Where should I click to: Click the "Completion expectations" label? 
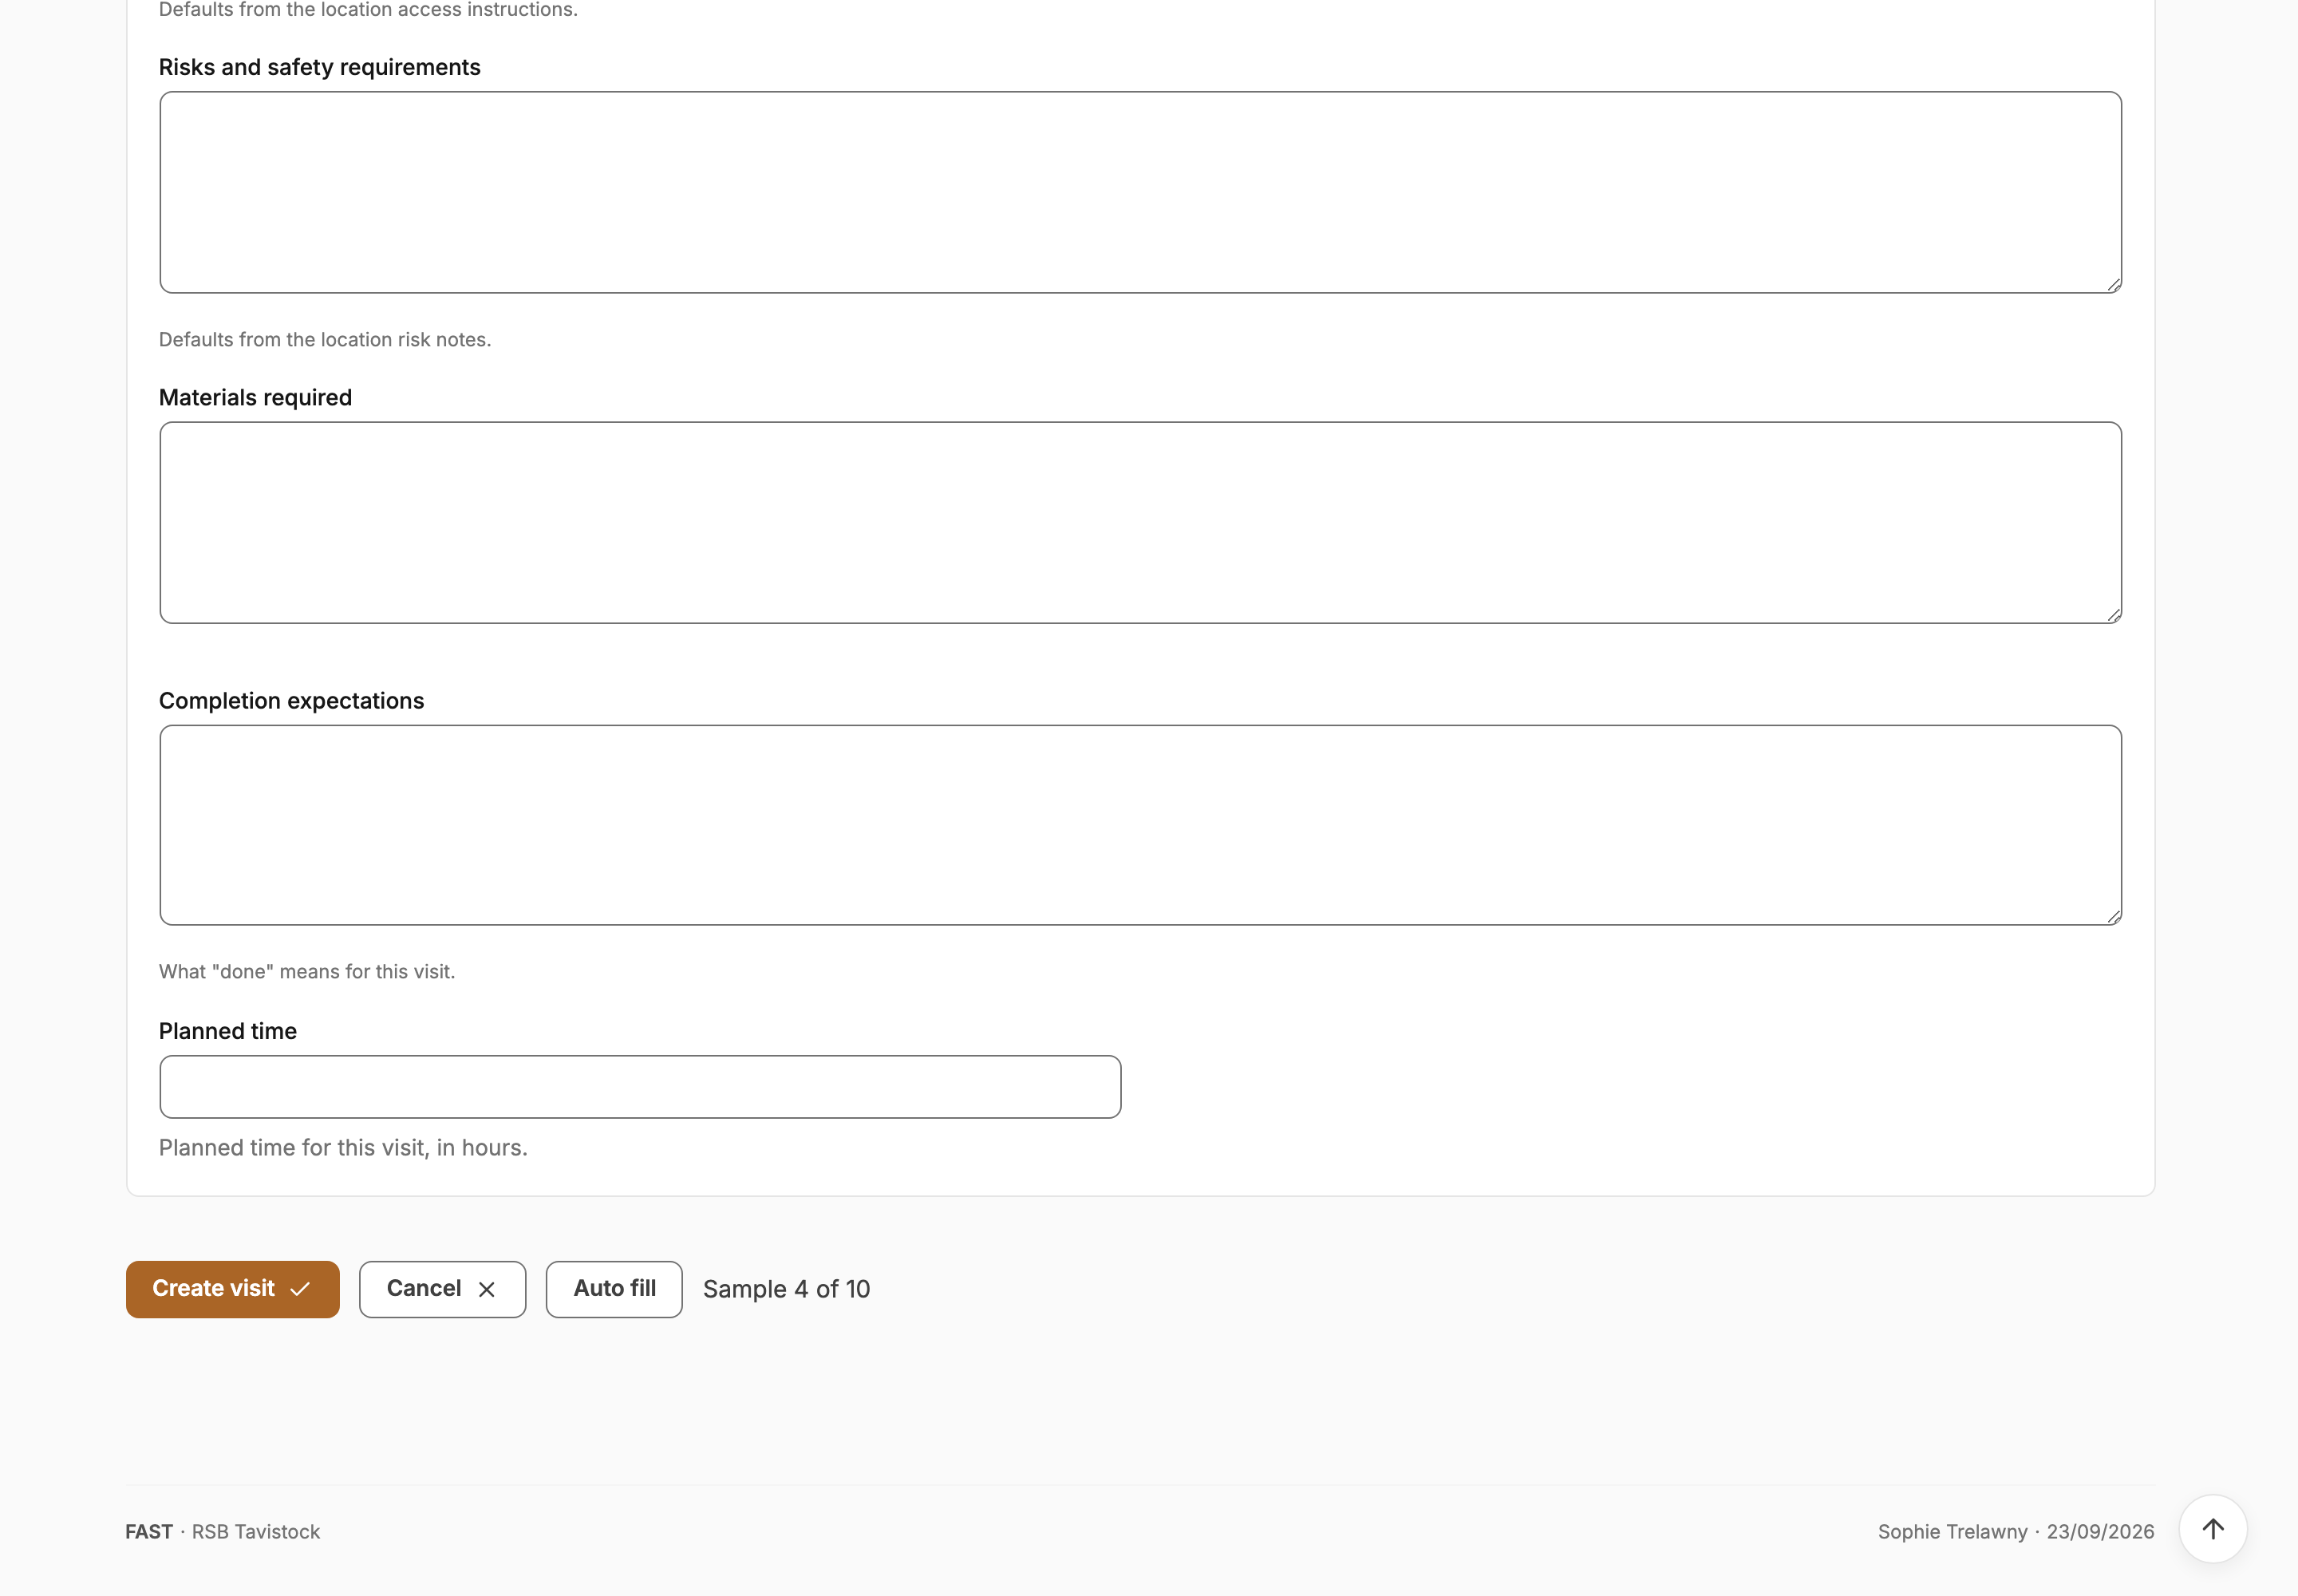[291, 701]
